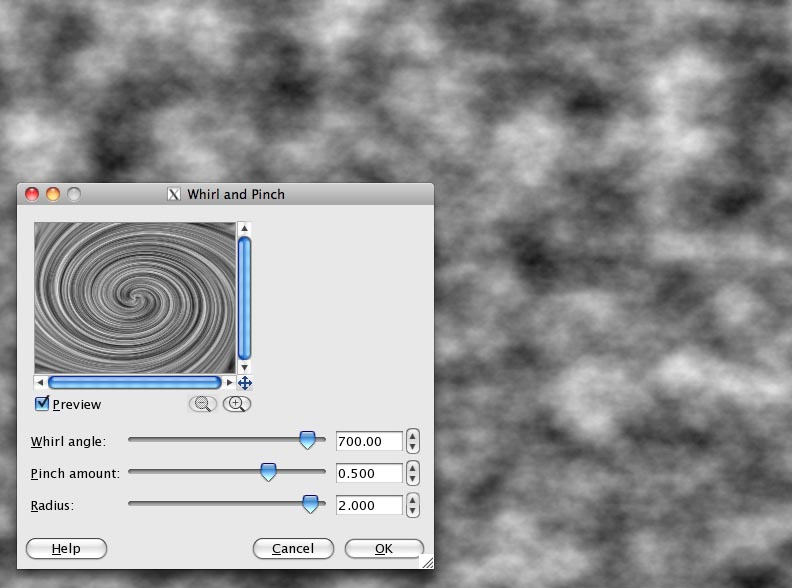Close the dialog with red button
Viewport: 792px width, 588px height.
pos(32,194)
